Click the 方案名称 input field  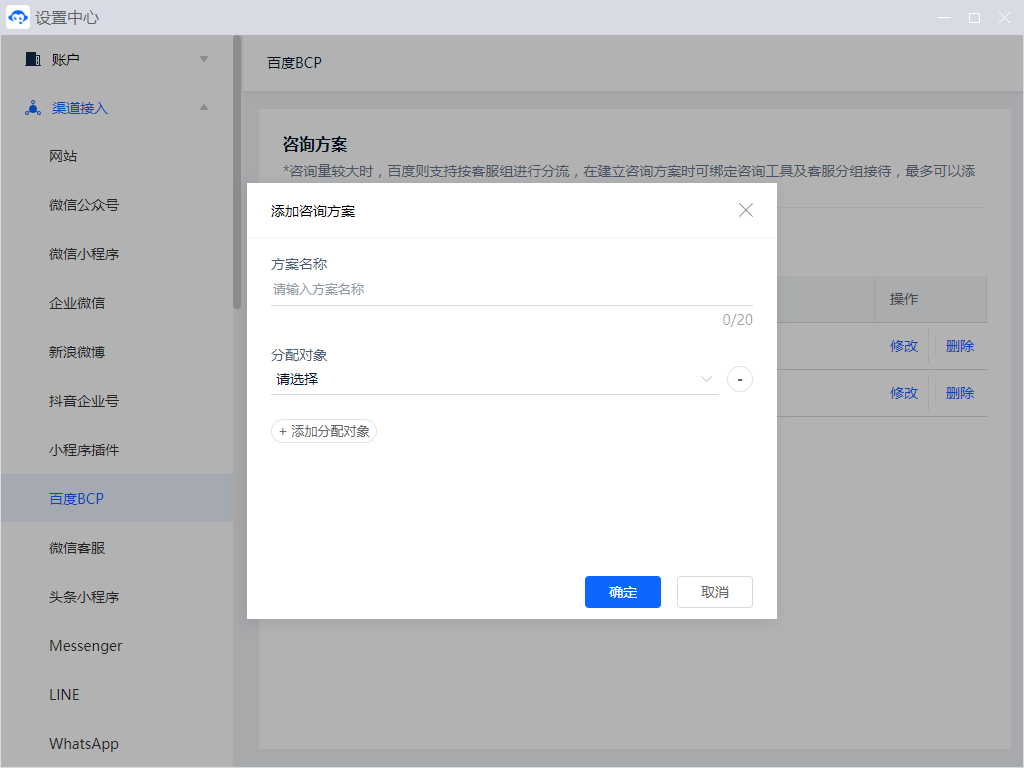511,289
